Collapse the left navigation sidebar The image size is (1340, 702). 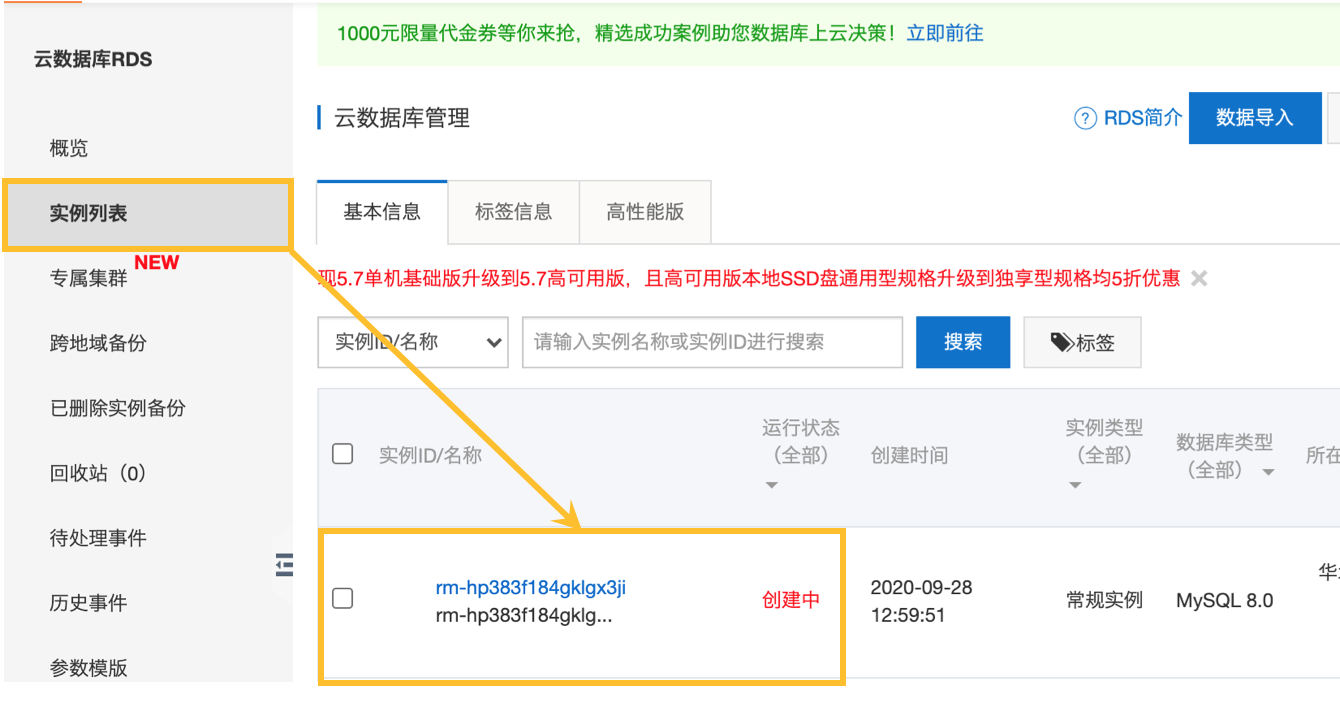[284, 565]
